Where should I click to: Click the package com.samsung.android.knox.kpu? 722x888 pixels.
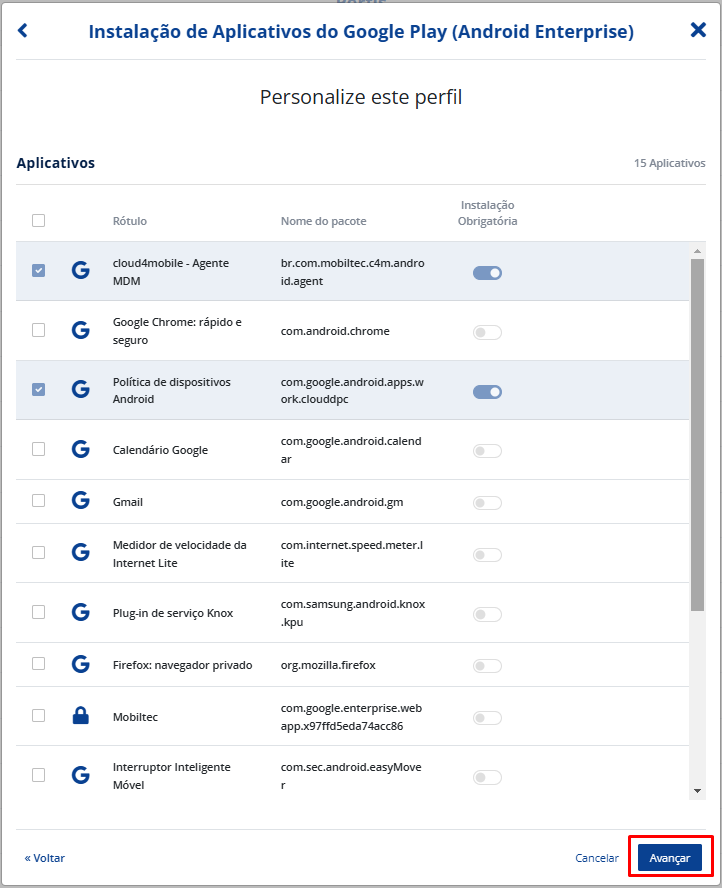tap(353, 613)
